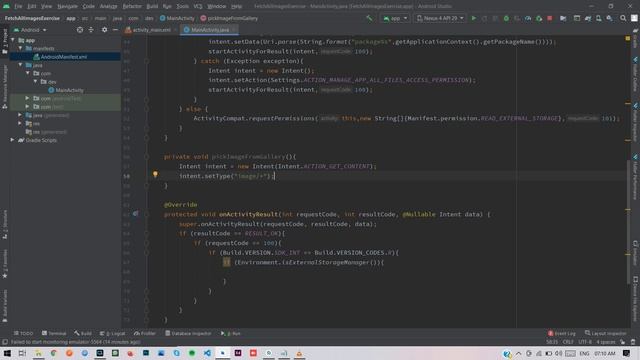Select AndroidManifest.xml in project tree
Viewport: 640px width, 360px height.
click(x=64, y=57)
